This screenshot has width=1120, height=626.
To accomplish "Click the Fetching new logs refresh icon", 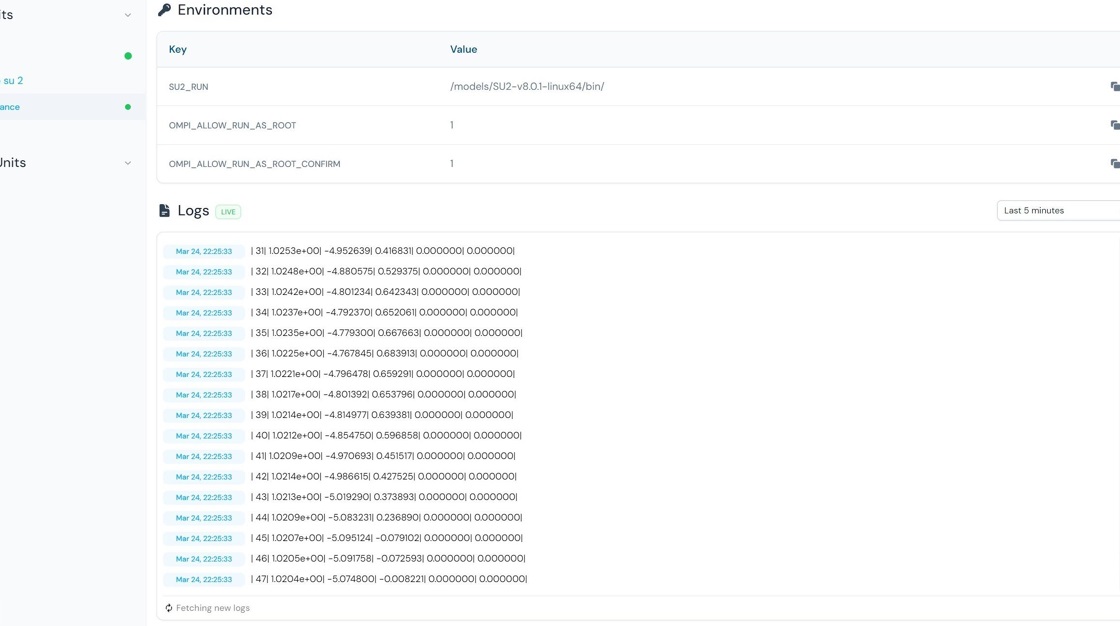I will 169,608.
